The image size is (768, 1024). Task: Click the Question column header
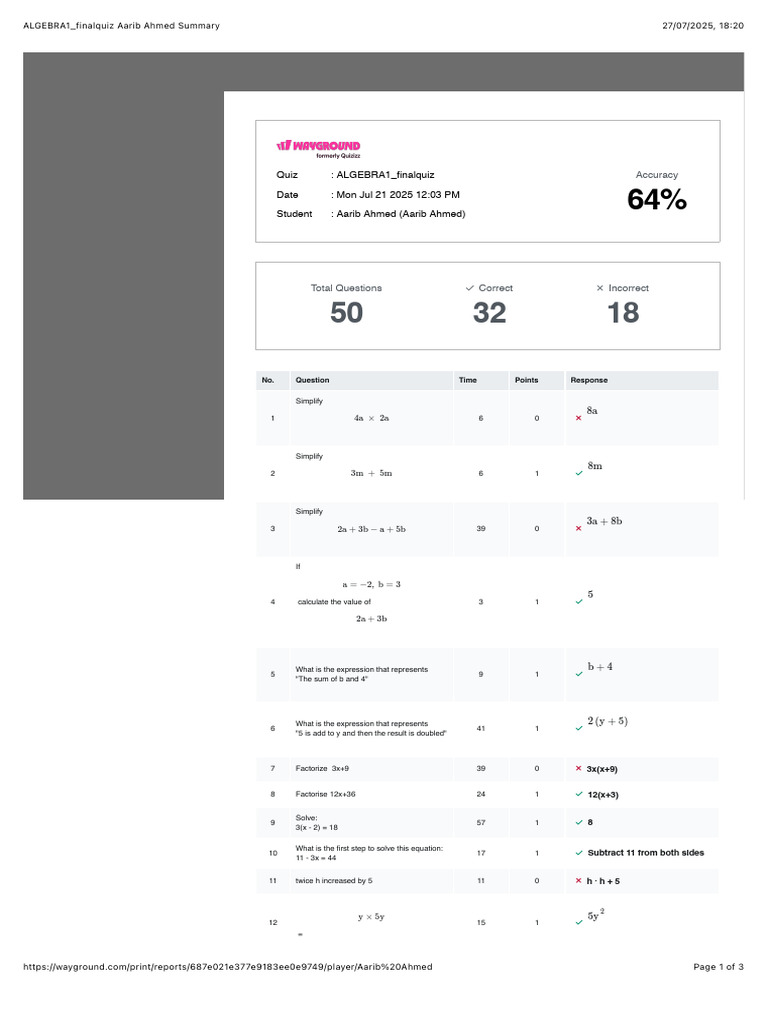point(312,380)
